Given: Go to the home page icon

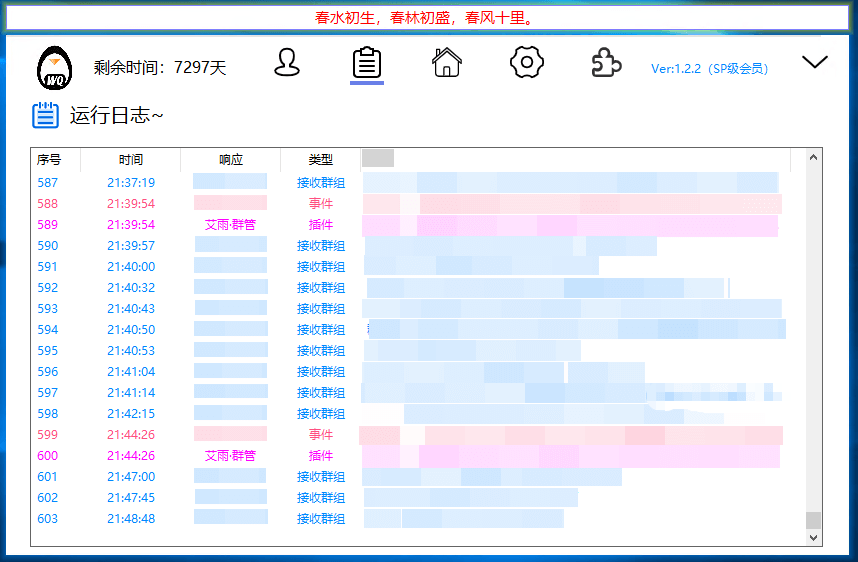Looking at the screenshot, I should [447, 62].
